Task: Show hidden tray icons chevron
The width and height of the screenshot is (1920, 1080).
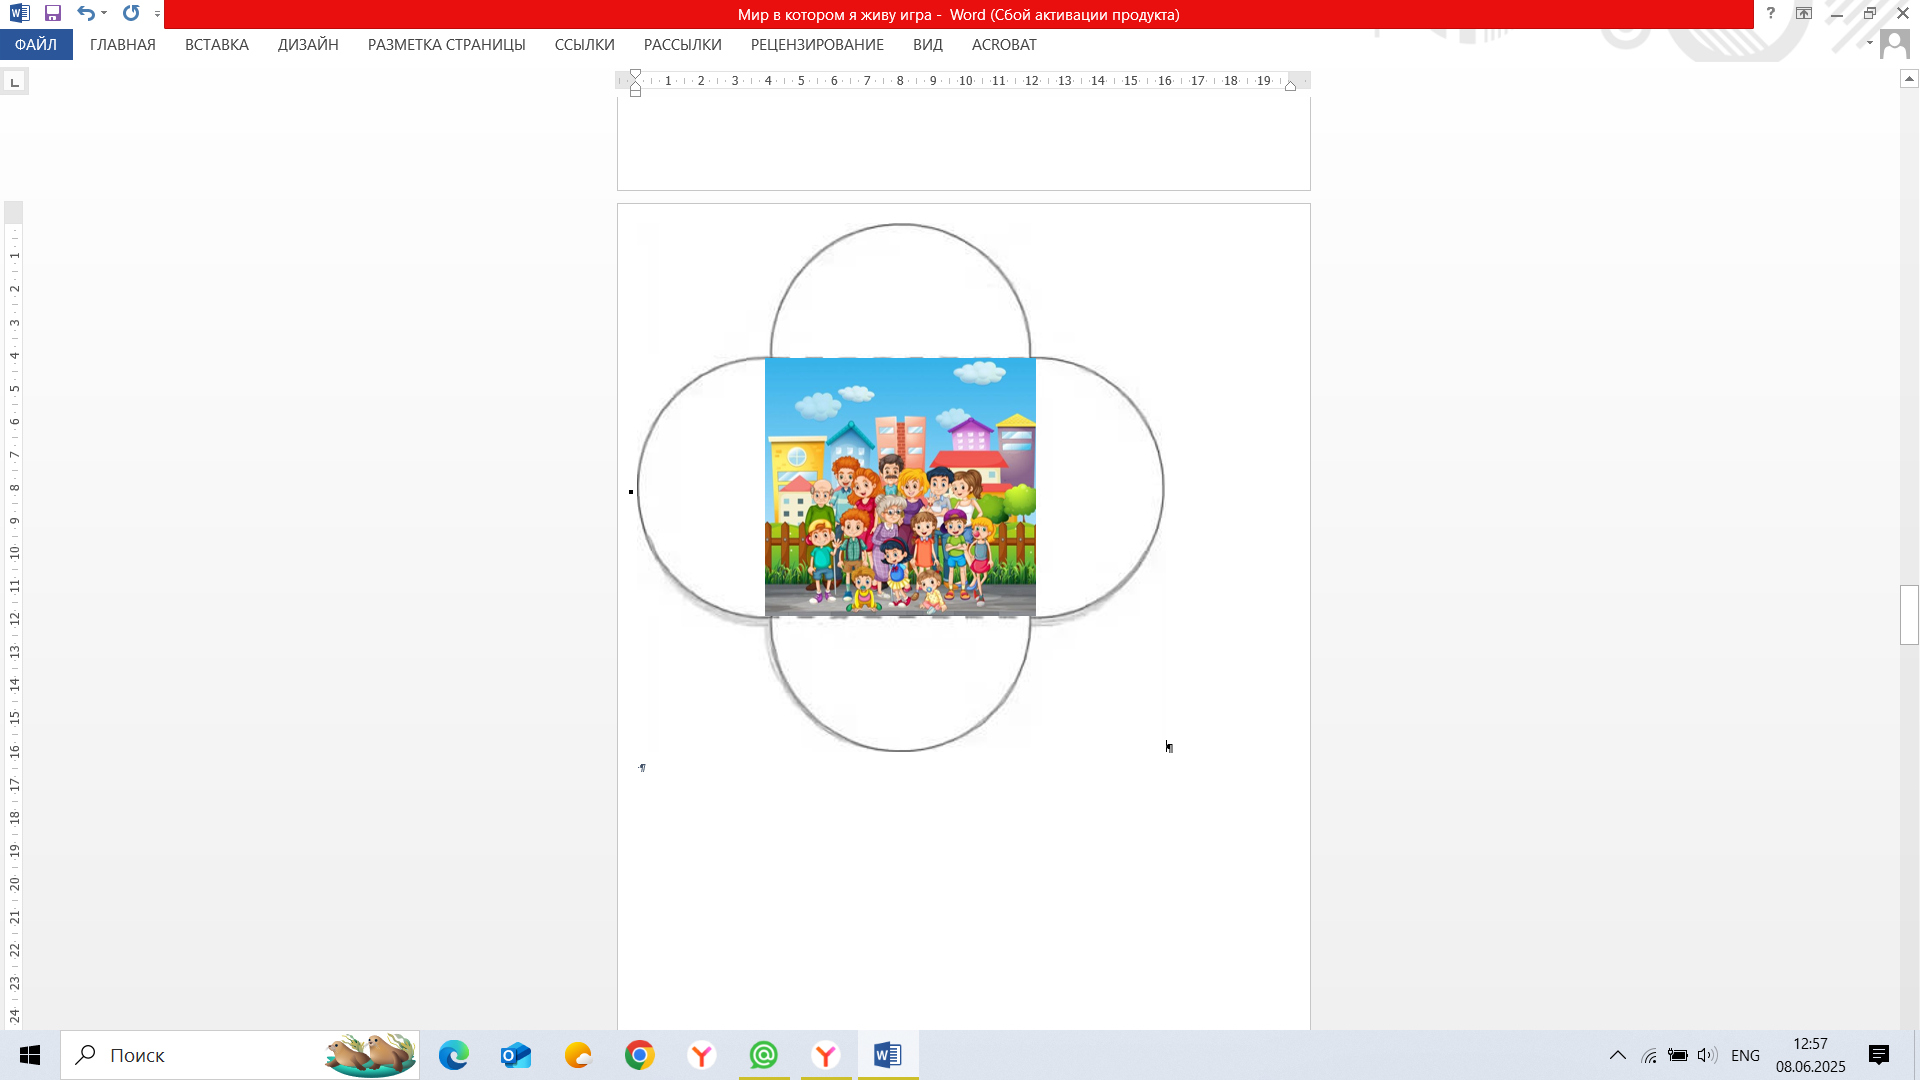Action: 1617,1055
